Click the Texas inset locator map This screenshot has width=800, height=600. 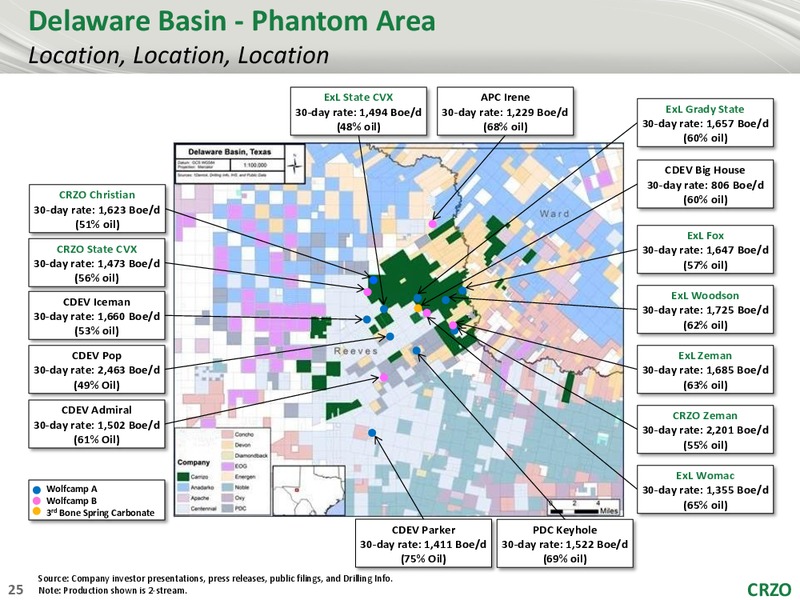point(309,490)
